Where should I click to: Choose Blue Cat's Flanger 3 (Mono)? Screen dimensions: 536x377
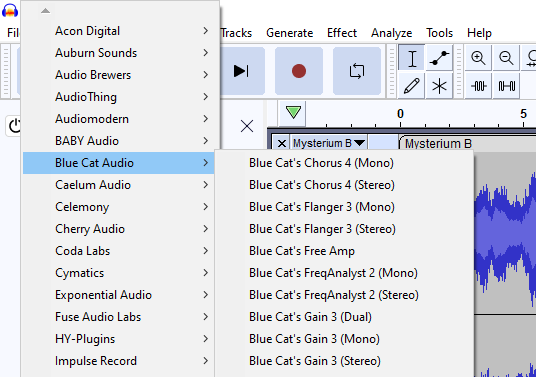344,207
